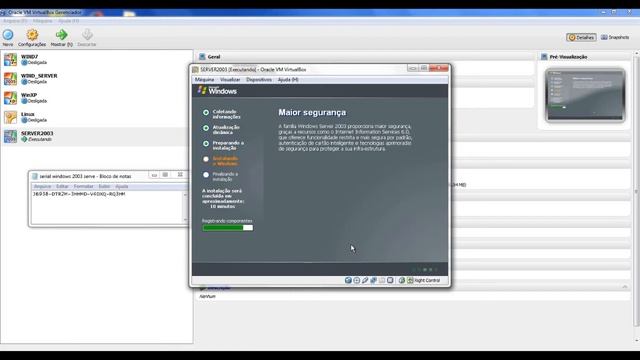640x360 pixels.
Task: Click the mouse integration status icon
Action: point(402,280)
